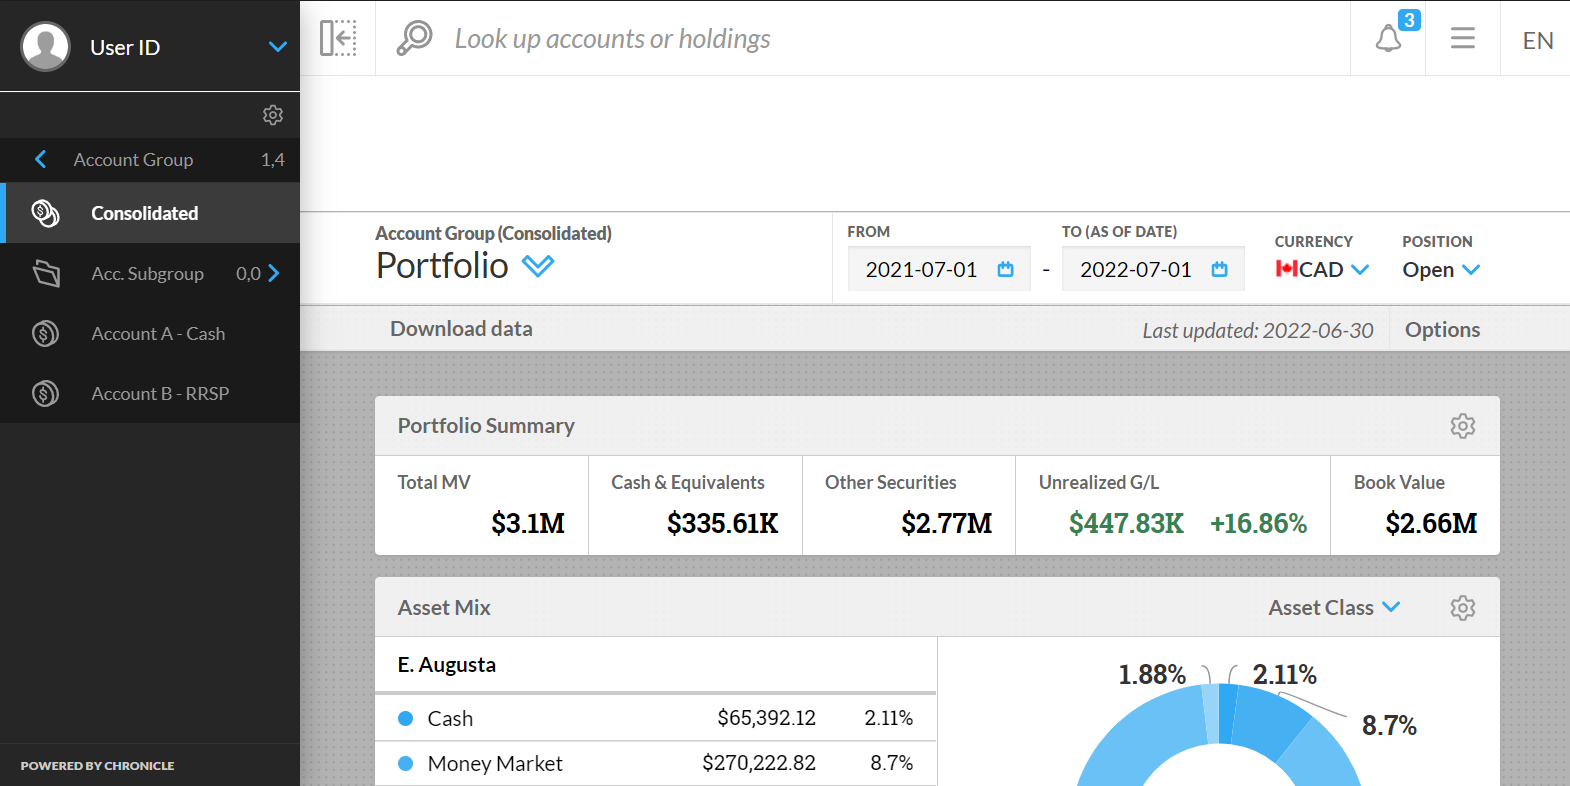Viewport: 1570px width, 786px height.
Task: Open TO date calendar picker icon
Action: click(x=1219, y=269)
